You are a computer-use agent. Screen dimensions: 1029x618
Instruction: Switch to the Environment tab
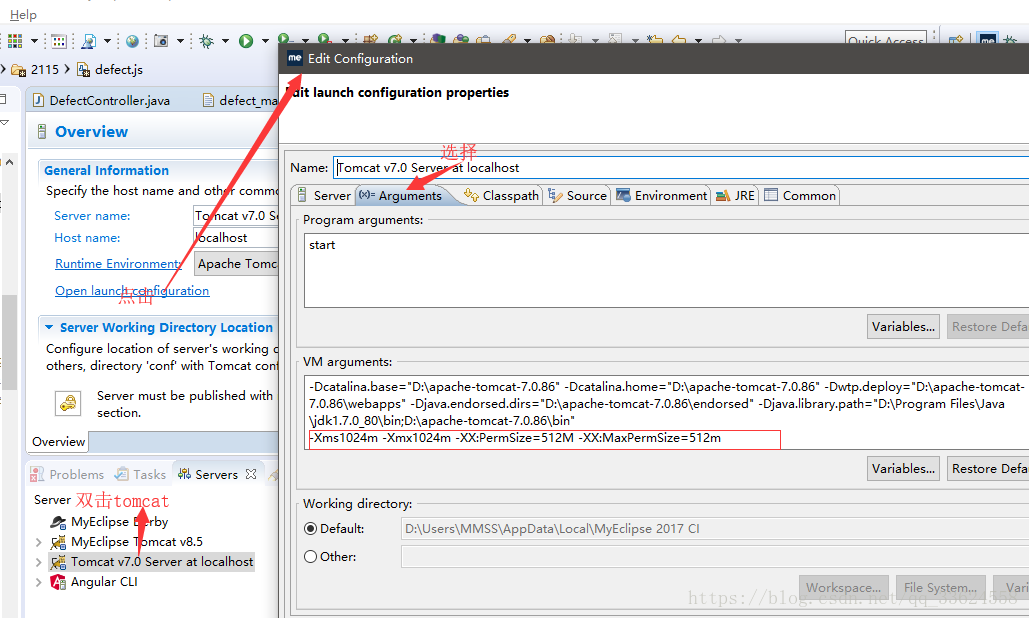coord(662,196)
